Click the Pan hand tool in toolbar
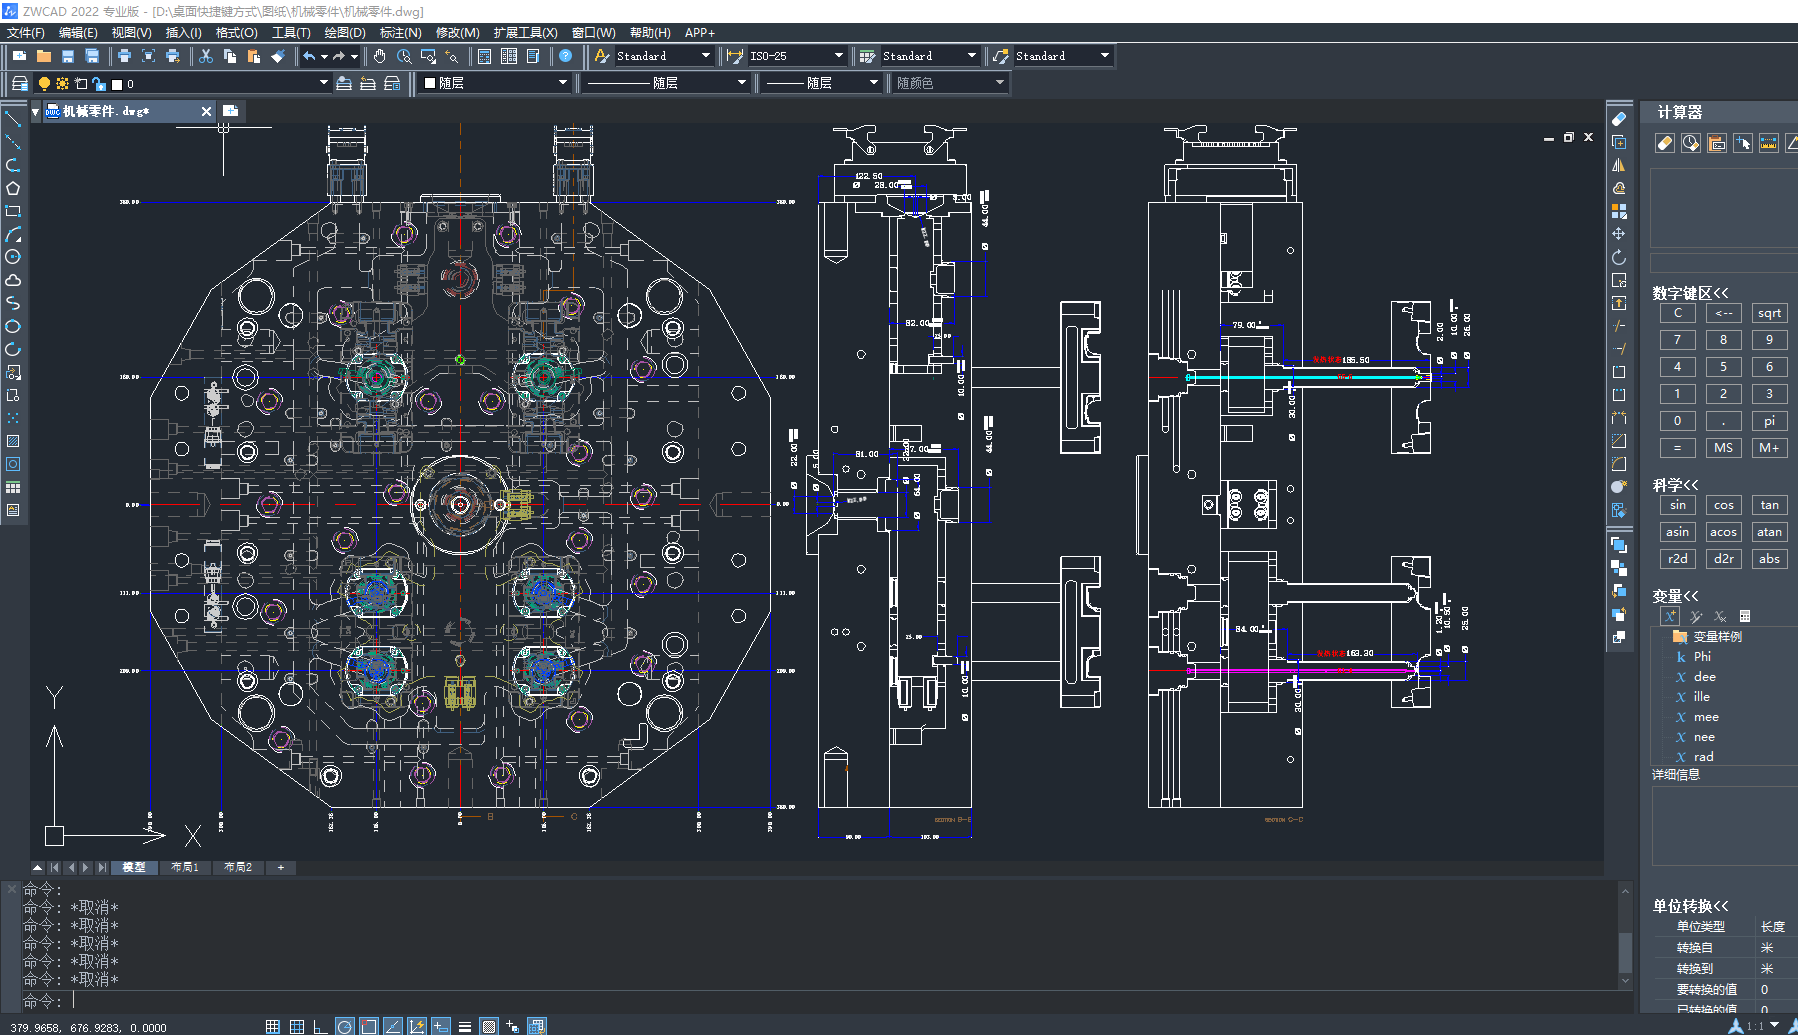The width and height of the screenshot is (1798, 1035). coord(380,56)
